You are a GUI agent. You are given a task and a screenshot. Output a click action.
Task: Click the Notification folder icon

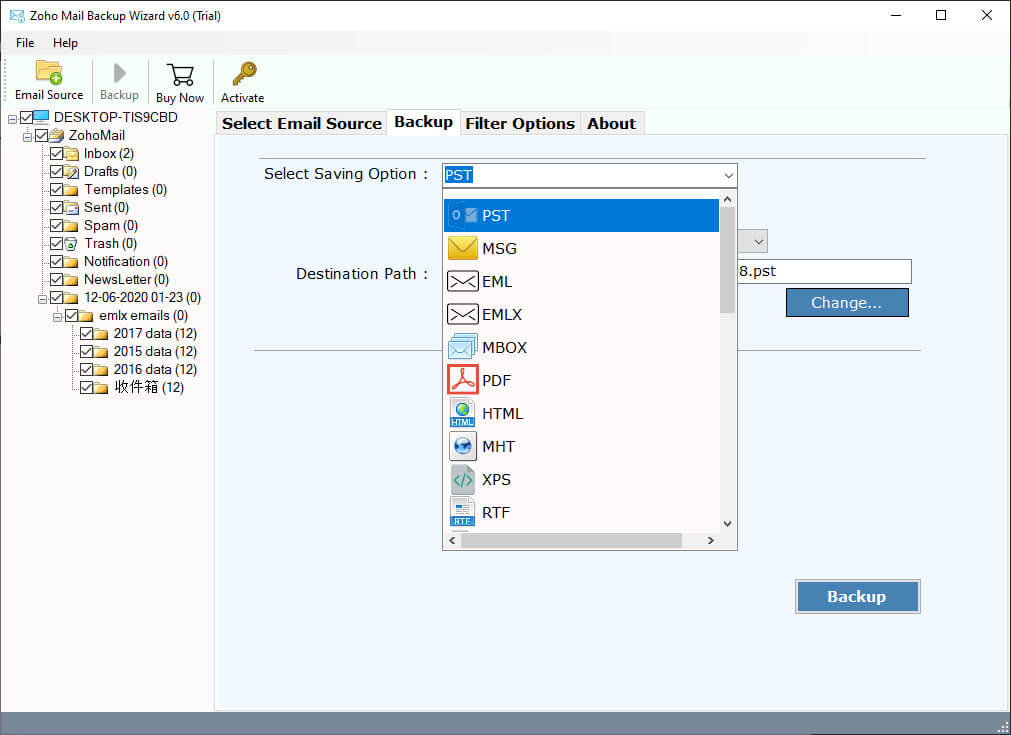(x=72, y=262)
